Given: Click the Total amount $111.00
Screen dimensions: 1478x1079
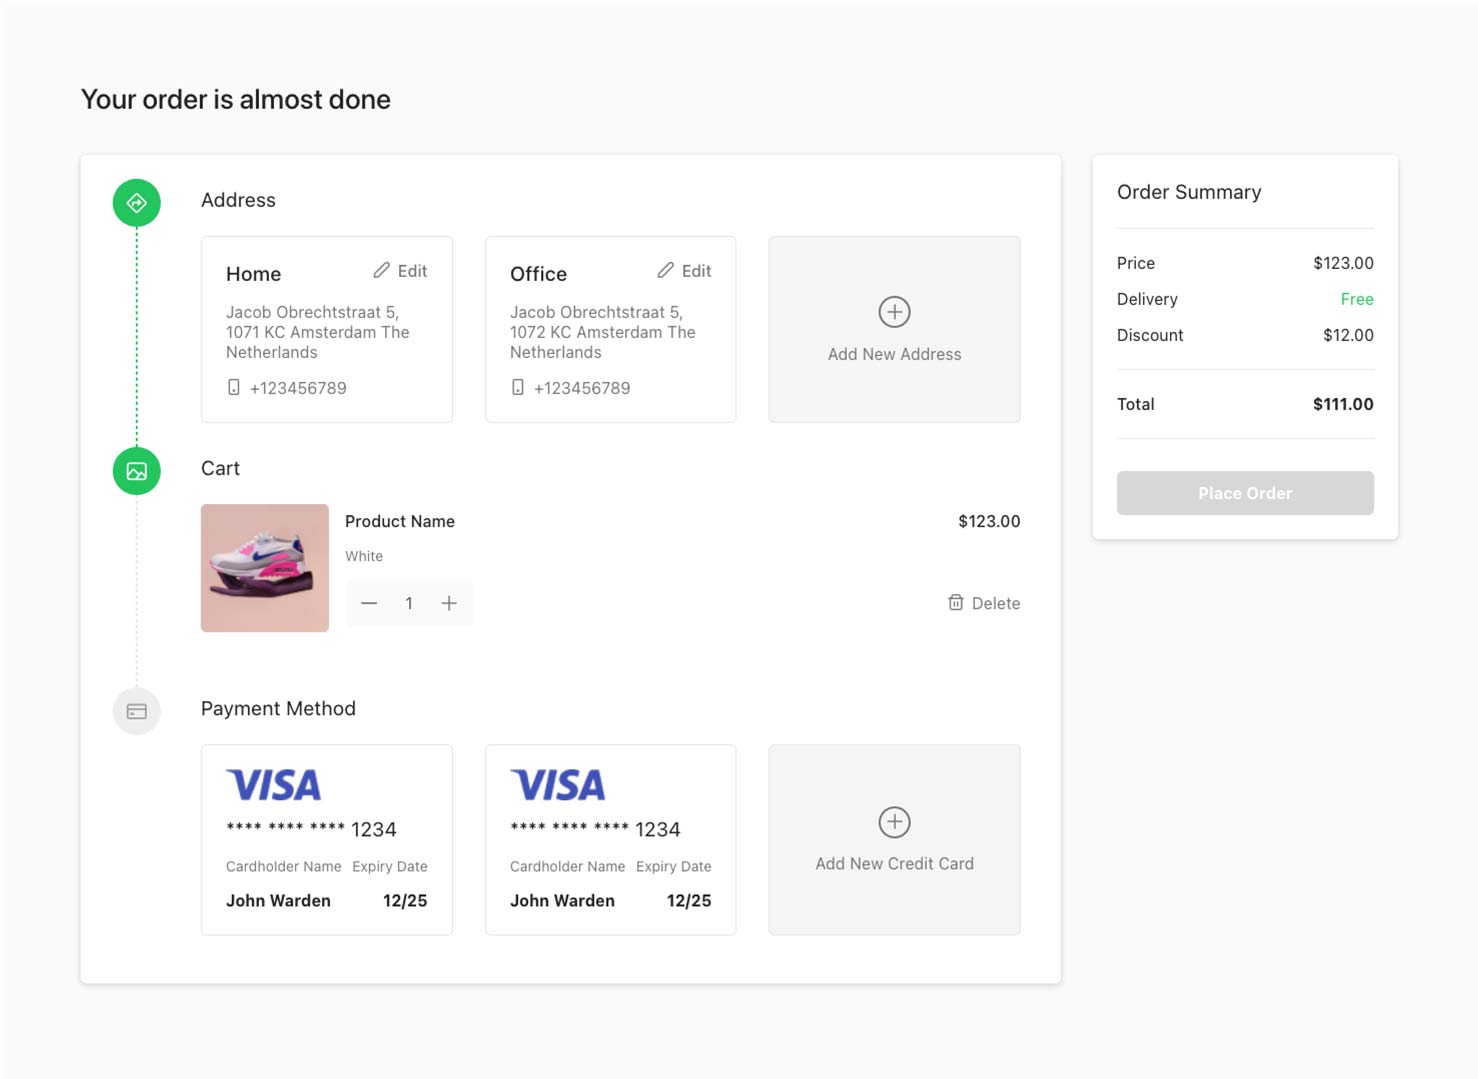Looking at the screenshot, I should pyautogui.click(x=1343, y=404).
